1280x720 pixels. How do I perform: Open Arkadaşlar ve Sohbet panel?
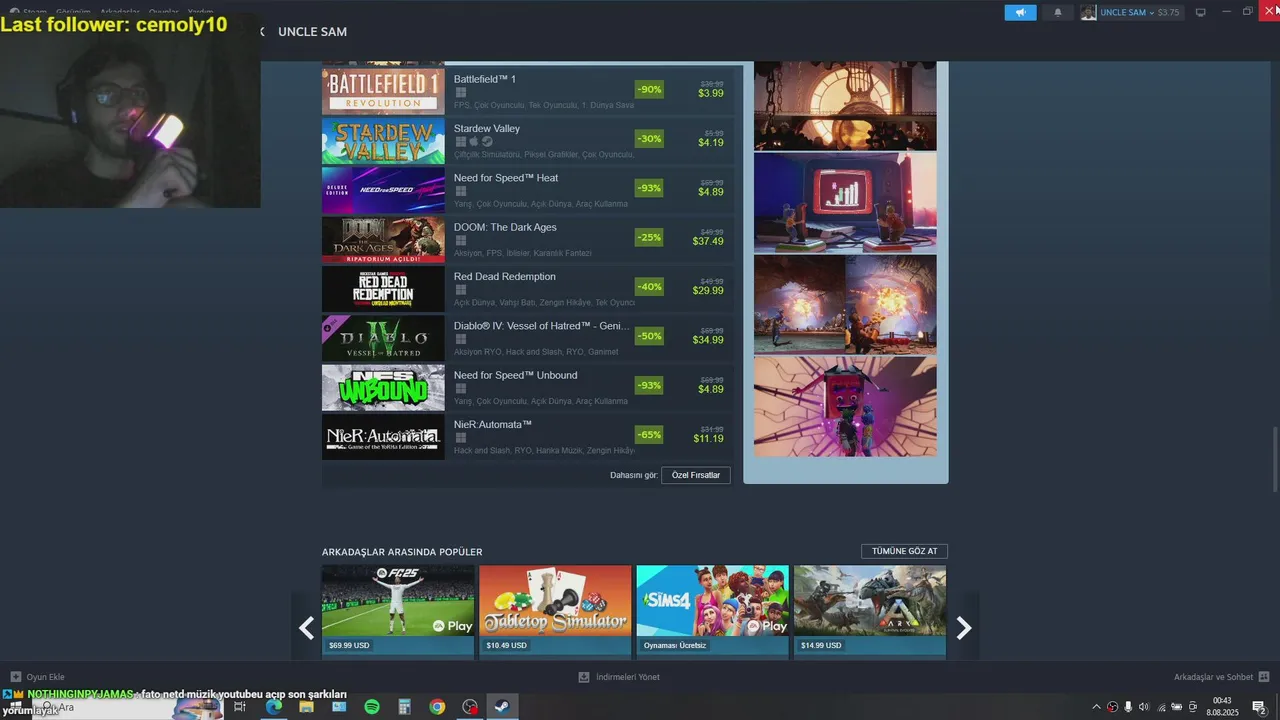tap(1213, 677)
